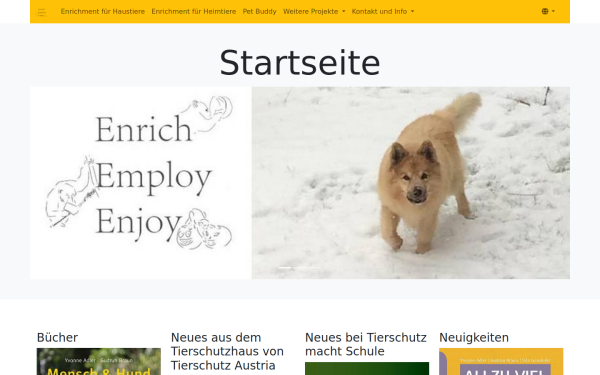Screen dimensions: 600x375
Task: Expand the Weitere Projekte dropdown menu
Action: (x=314, y=11)
